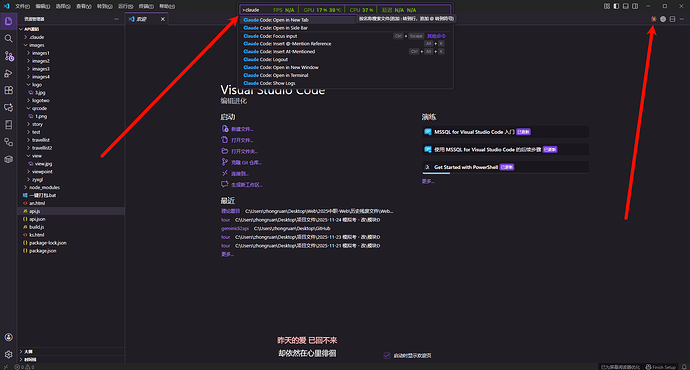Collapse the logo folder
The height and width of the screenshot is (370, 690).
click(70, 84)
